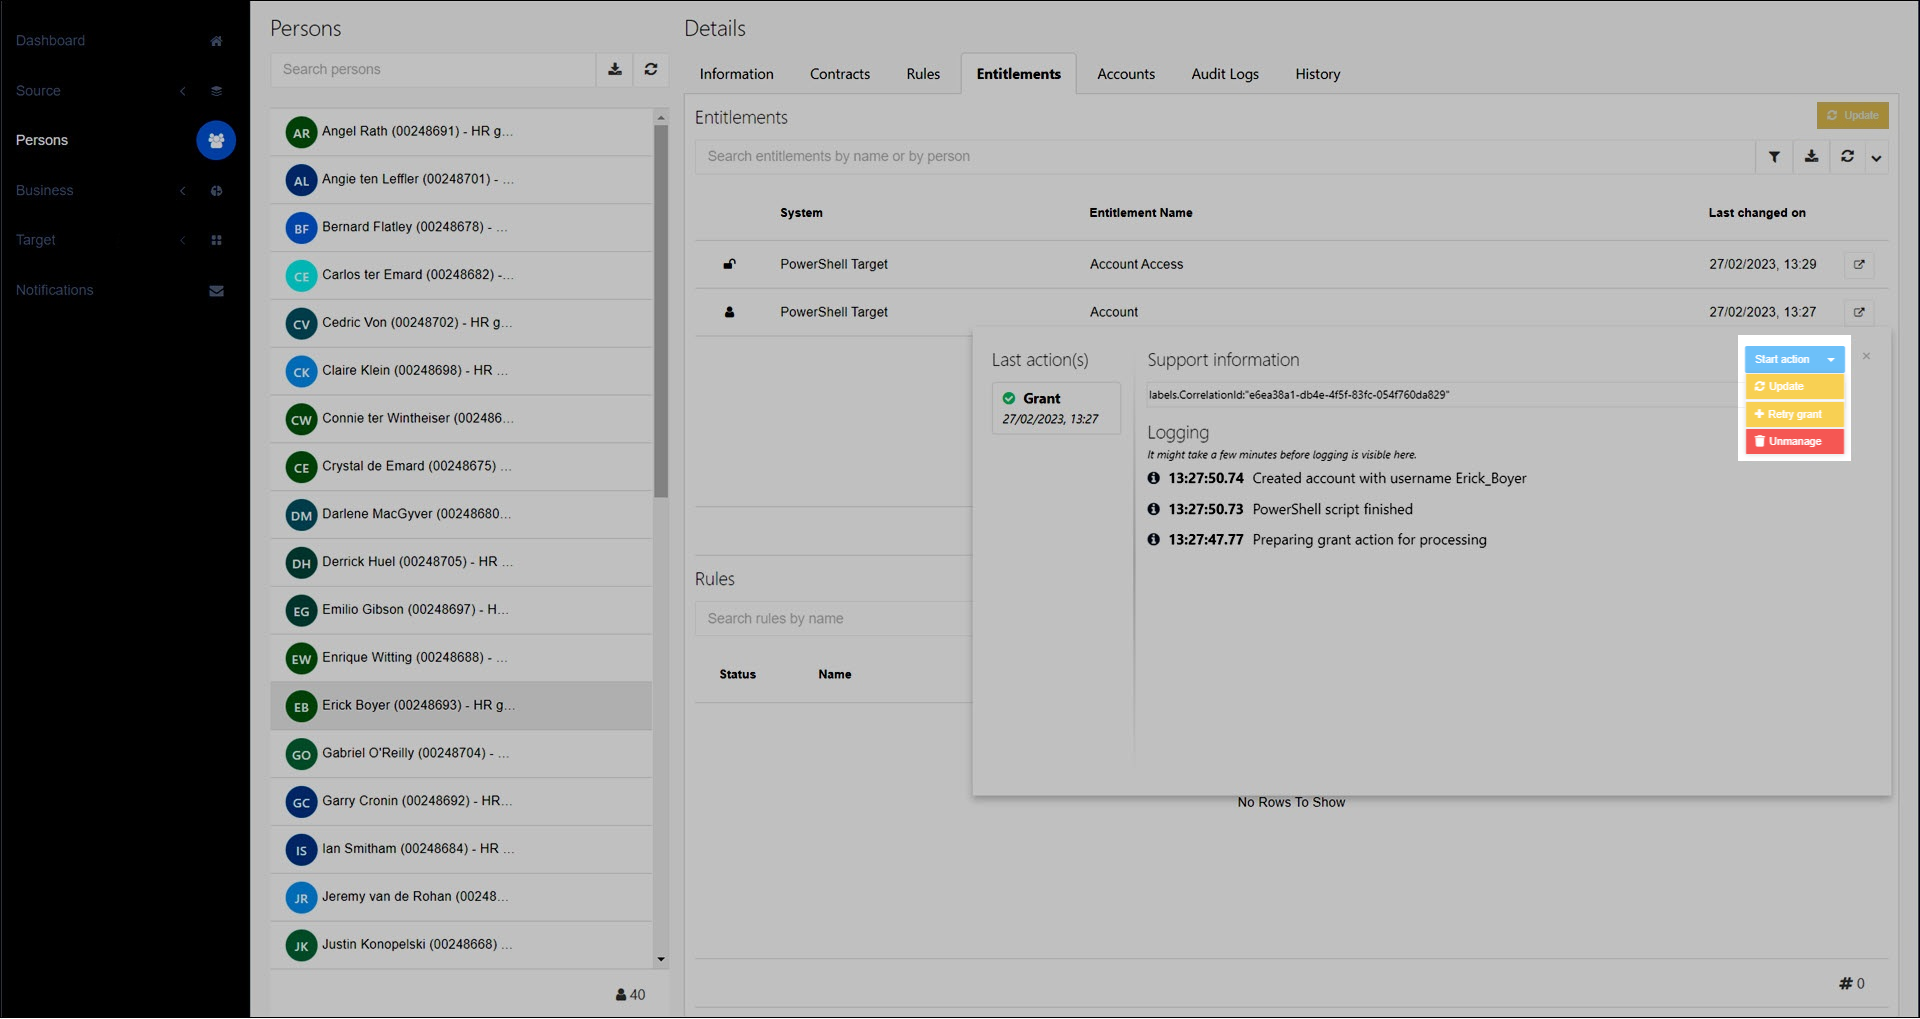Select Erick Boyer (00248693) in list
This screenshot has height=1019, width=1920.
[461, 706]
